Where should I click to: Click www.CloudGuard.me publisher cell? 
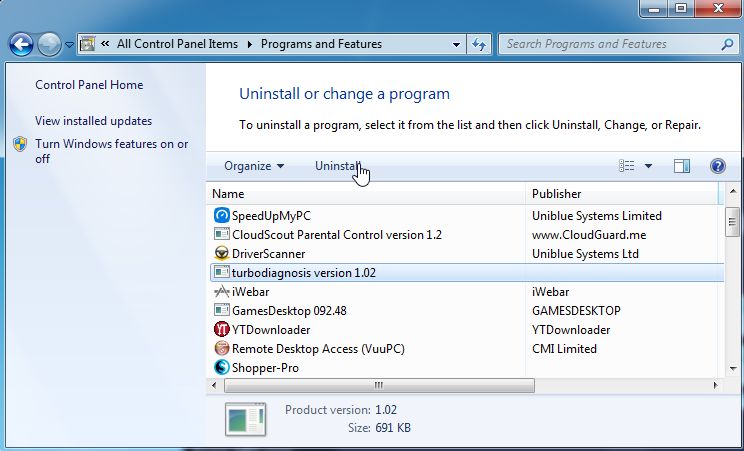(x=589, y=235)
